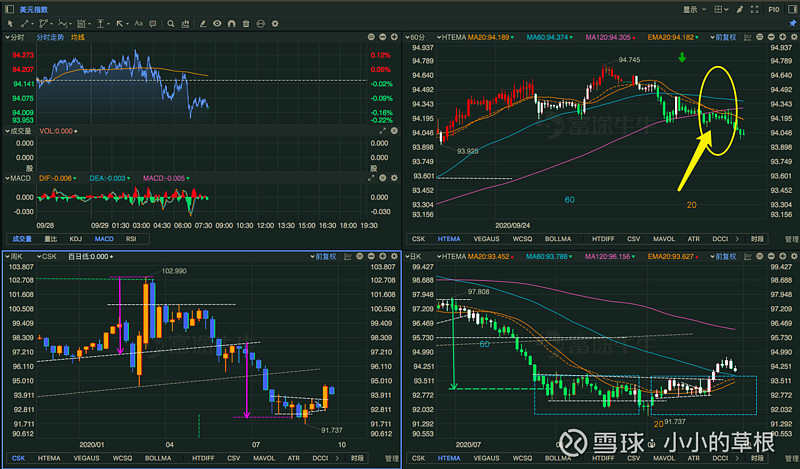
Task: Zoom in the 分时 chart with plus
Action: [x=394, y=37]
